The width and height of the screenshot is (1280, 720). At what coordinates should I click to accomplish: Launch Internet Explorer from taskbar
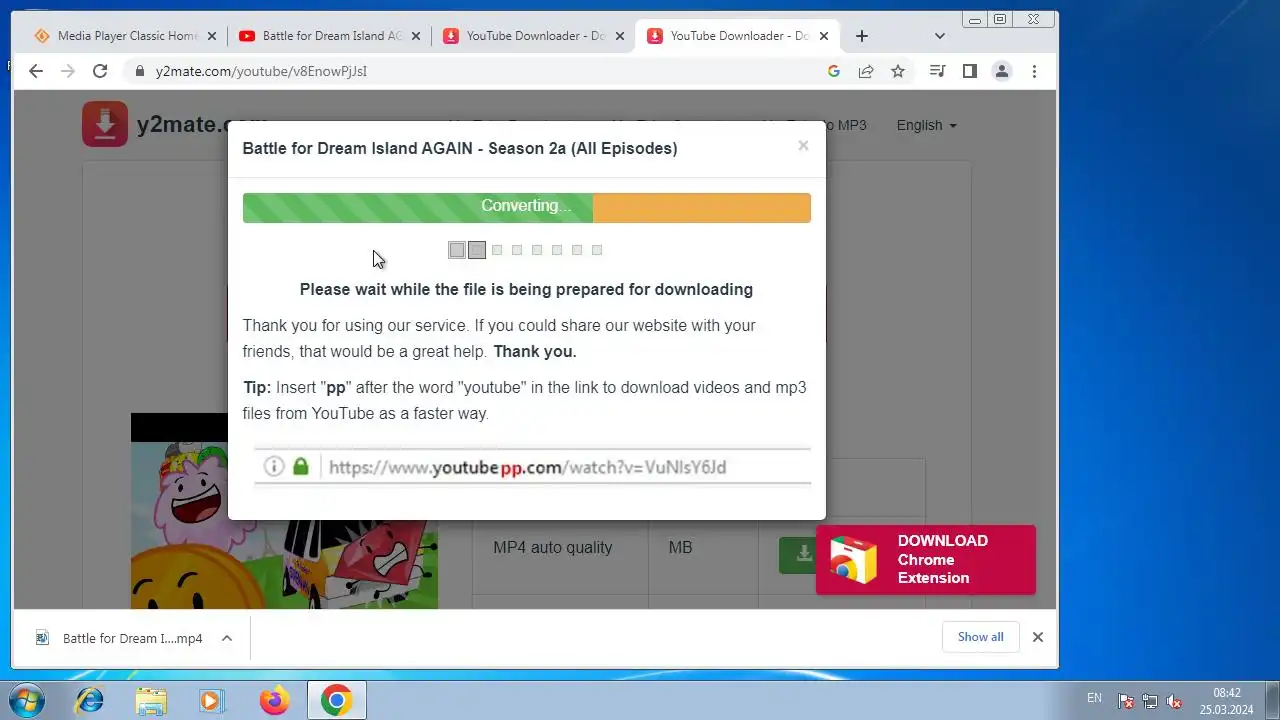[90, 700]
